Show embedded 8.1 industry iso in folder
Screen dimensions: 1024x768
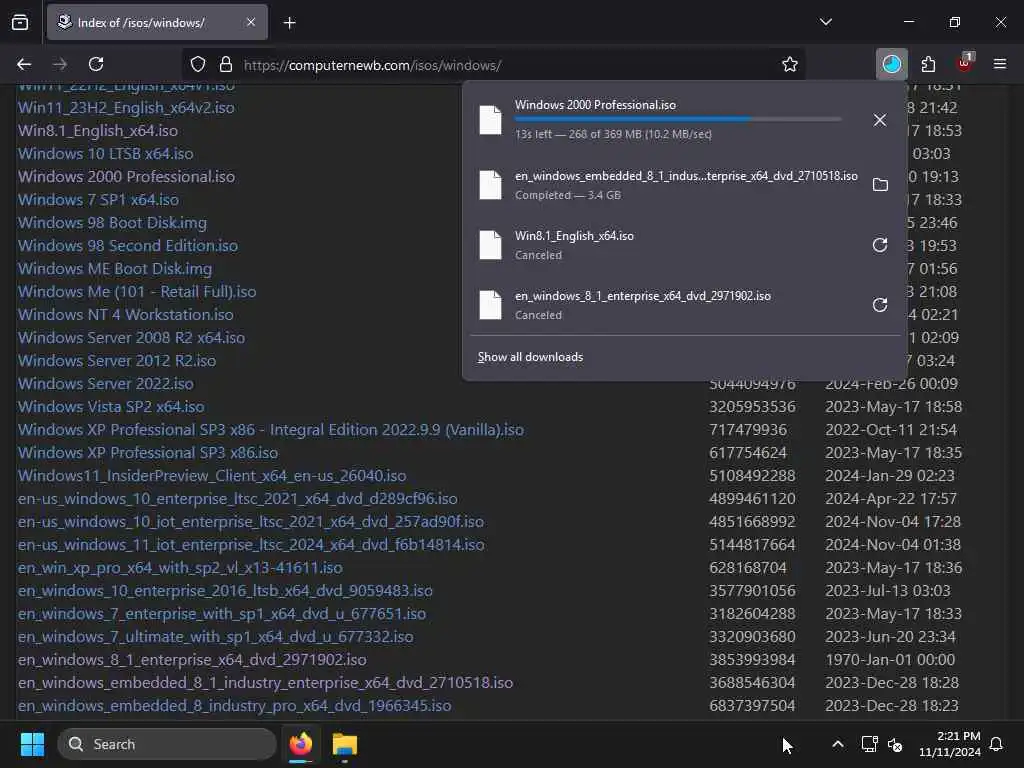point(880,185)
